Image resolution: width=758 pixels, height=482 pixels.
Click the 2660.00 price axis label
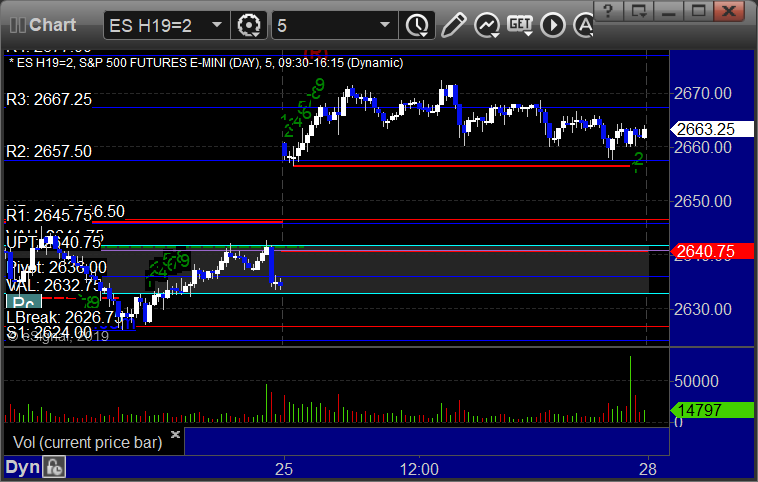pyautogui.click(x=702, y=147)
